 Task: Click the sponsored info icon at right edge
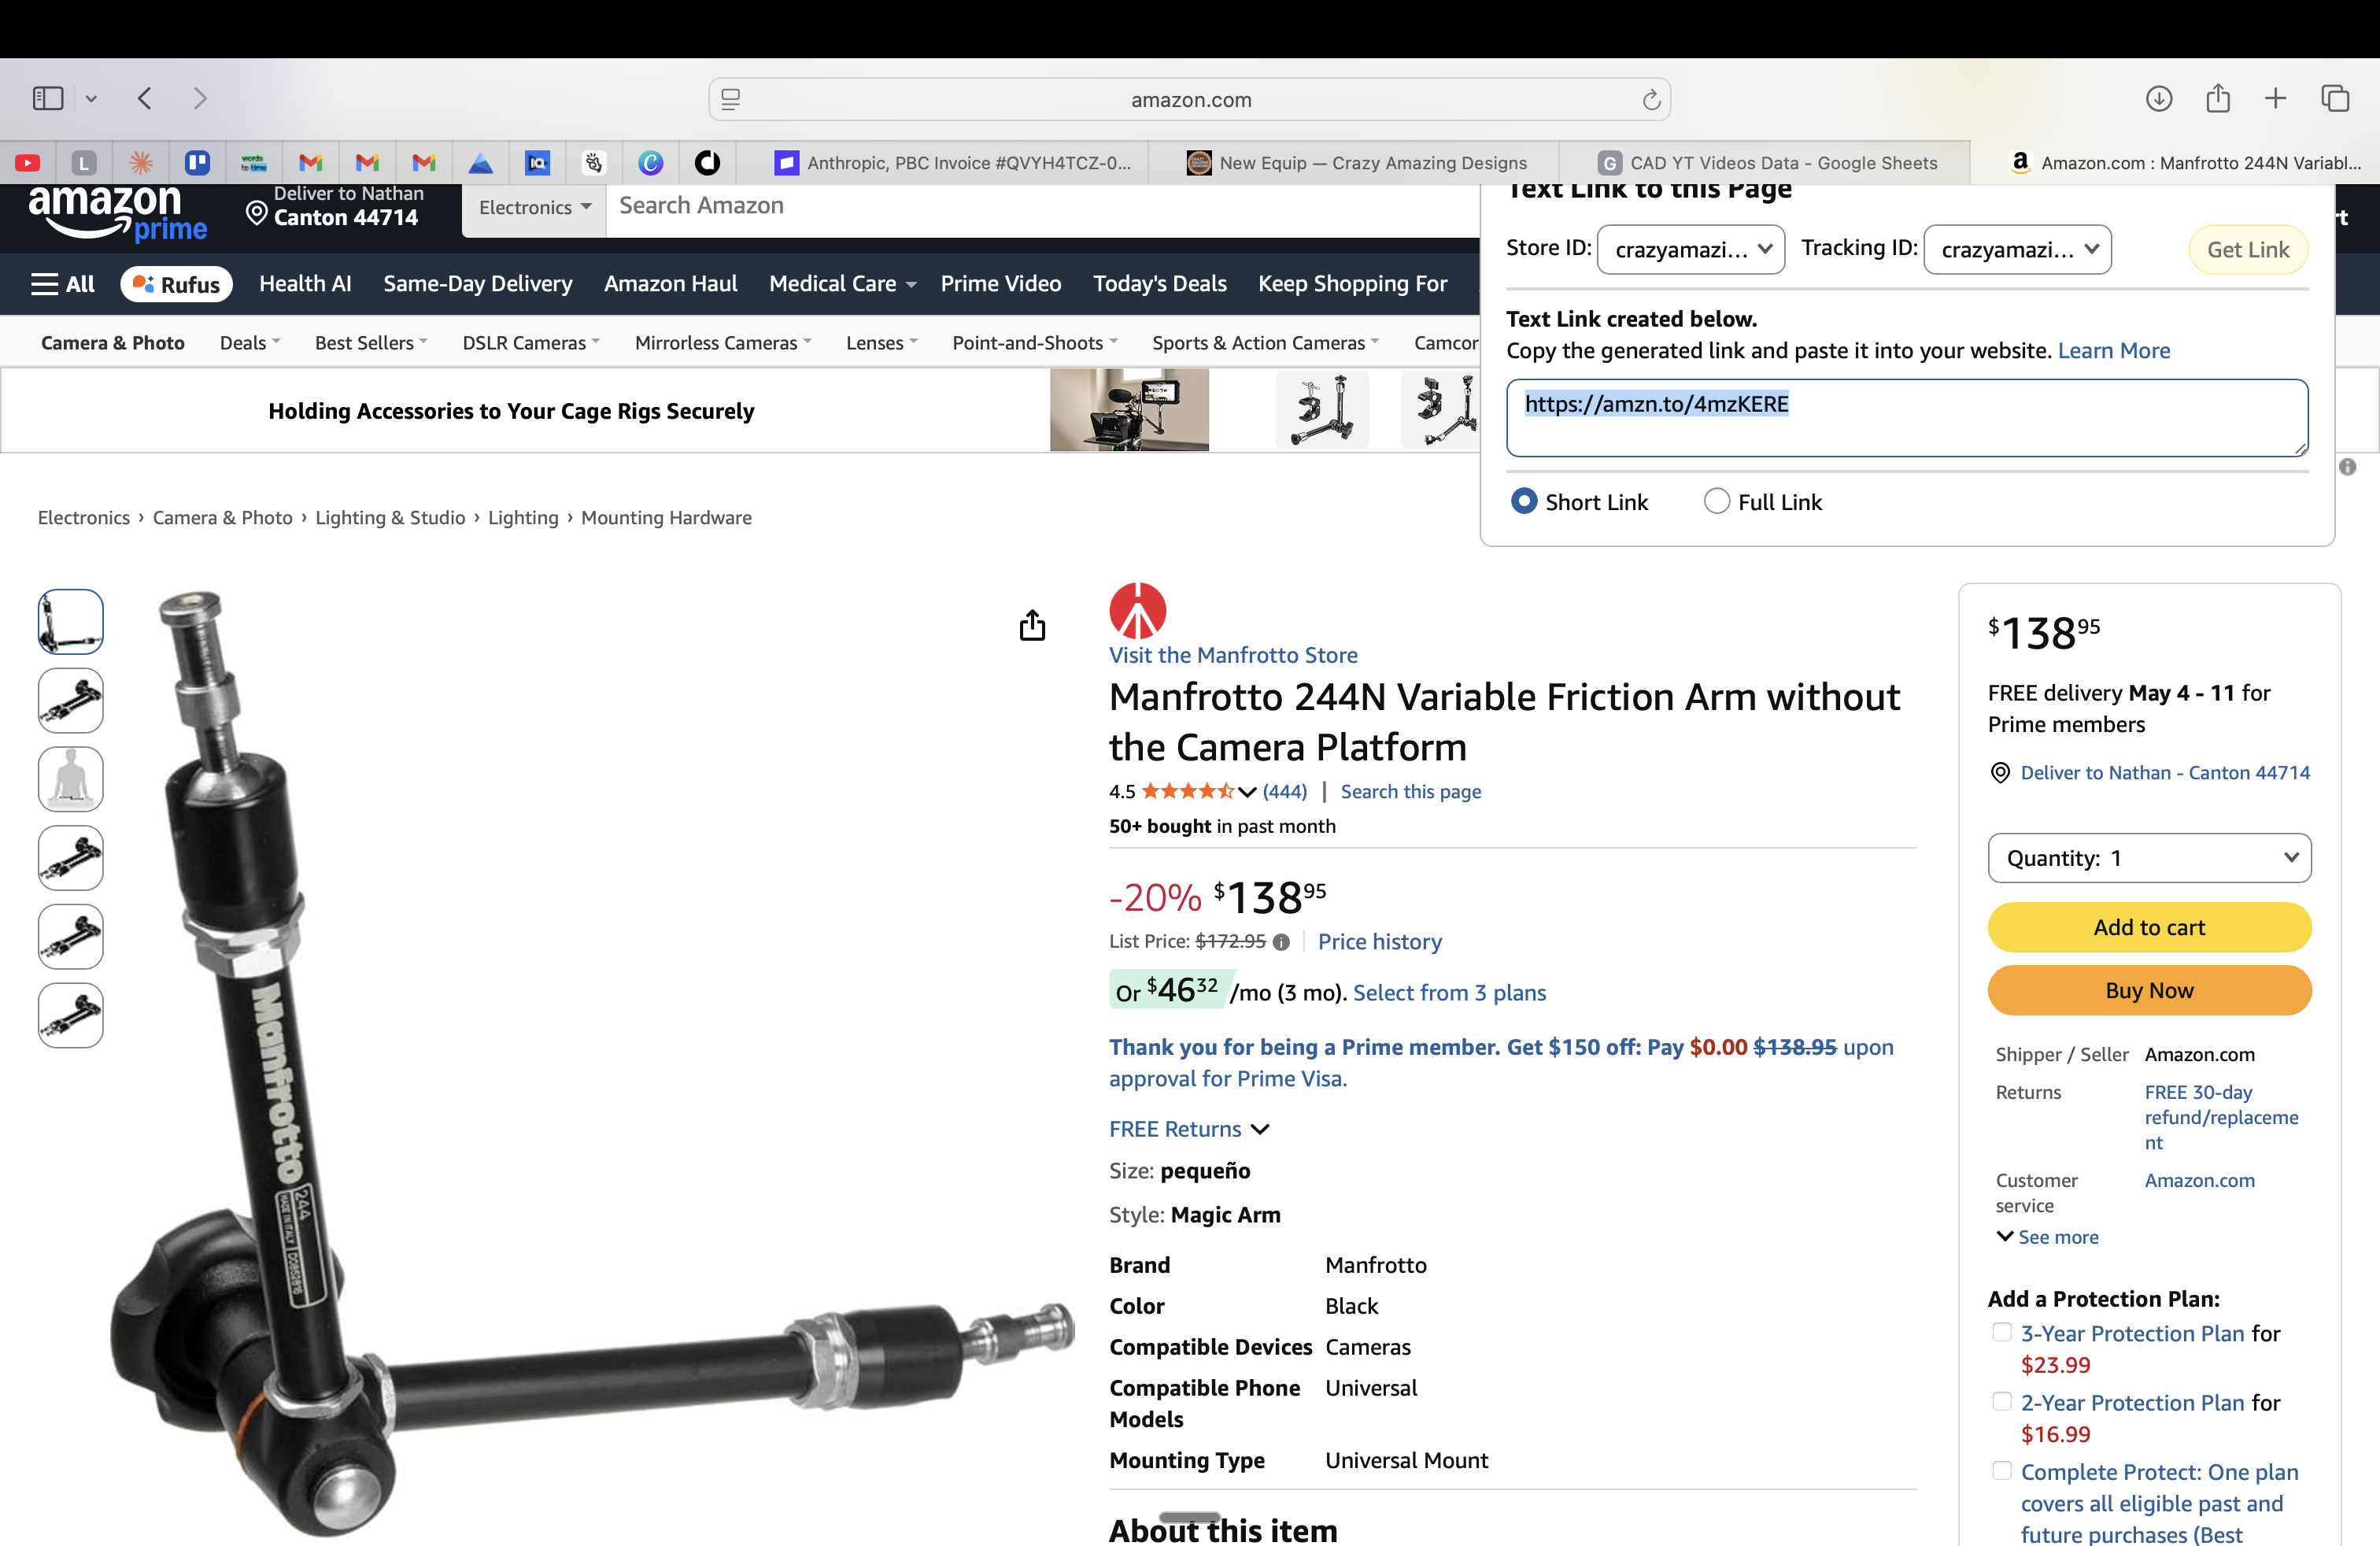point(2348,467)
